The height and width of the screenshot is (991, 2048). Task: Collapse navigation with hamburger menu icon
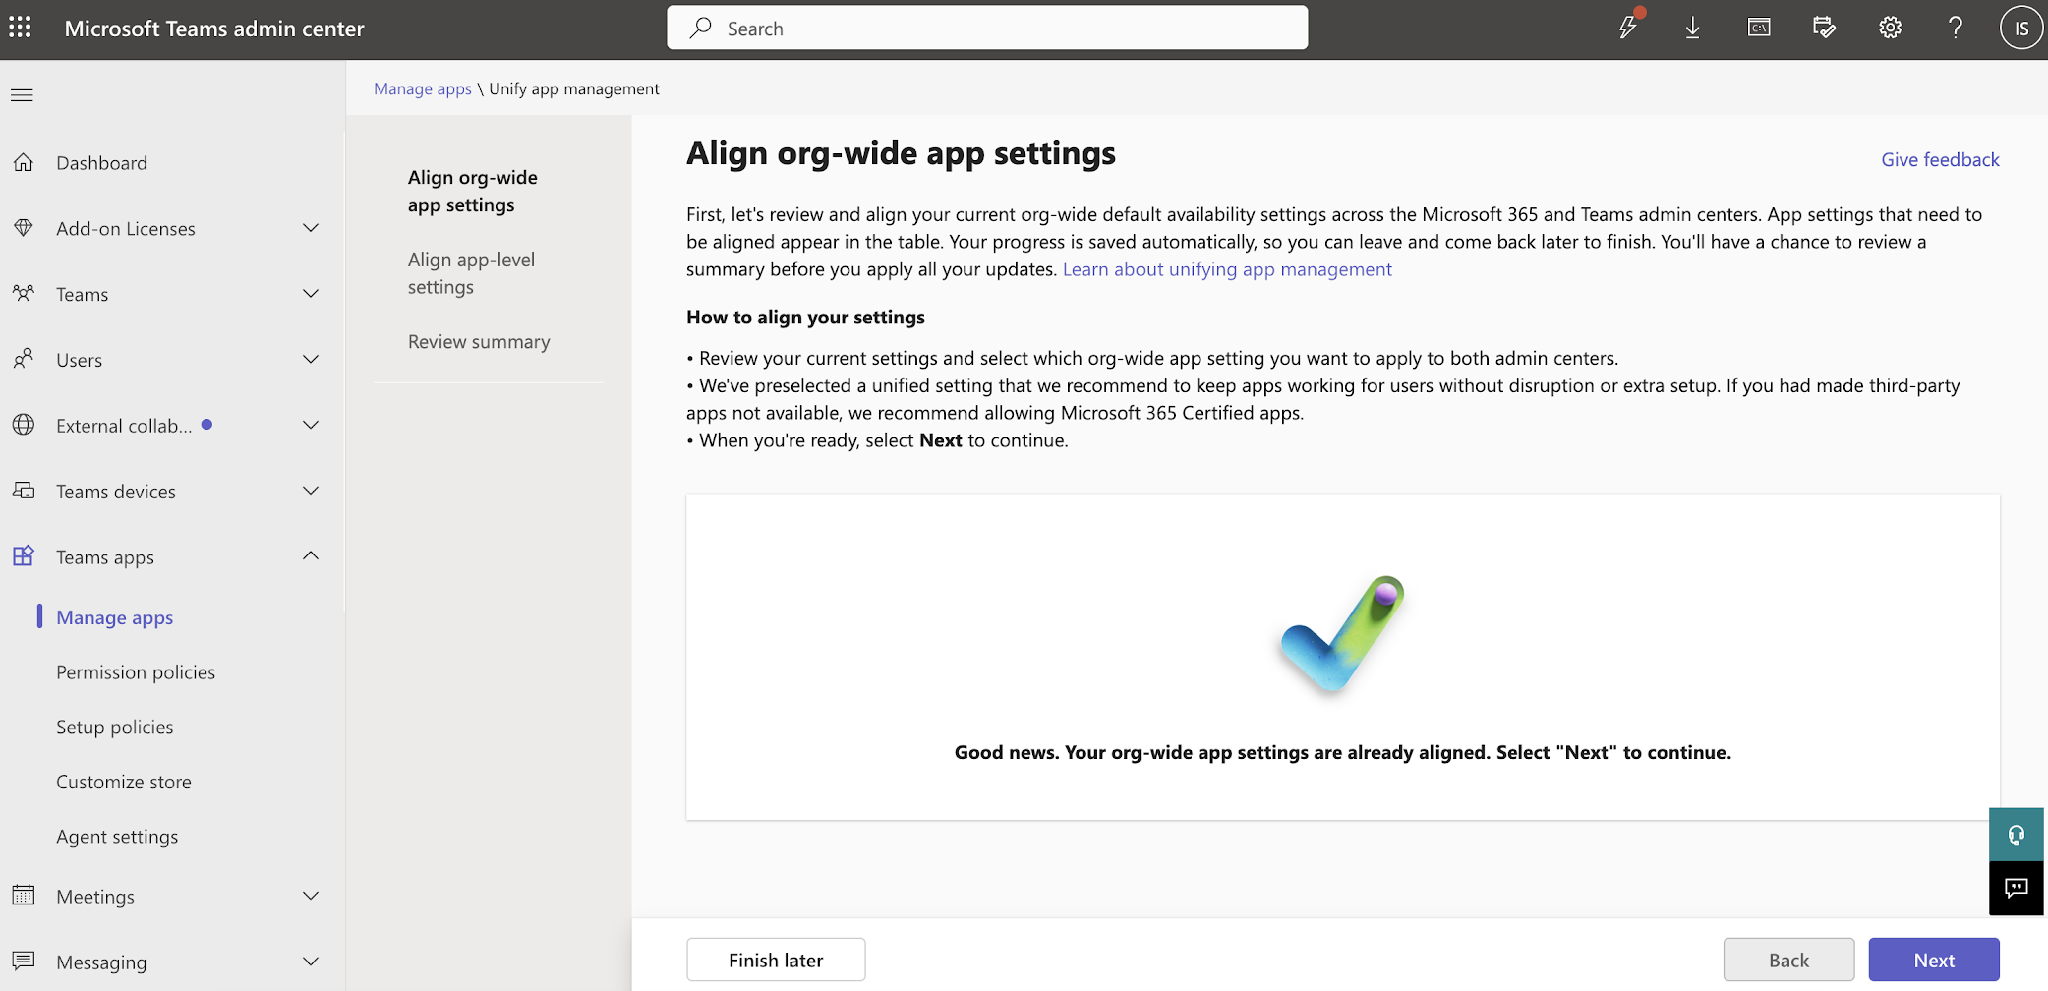coord(22,95)
